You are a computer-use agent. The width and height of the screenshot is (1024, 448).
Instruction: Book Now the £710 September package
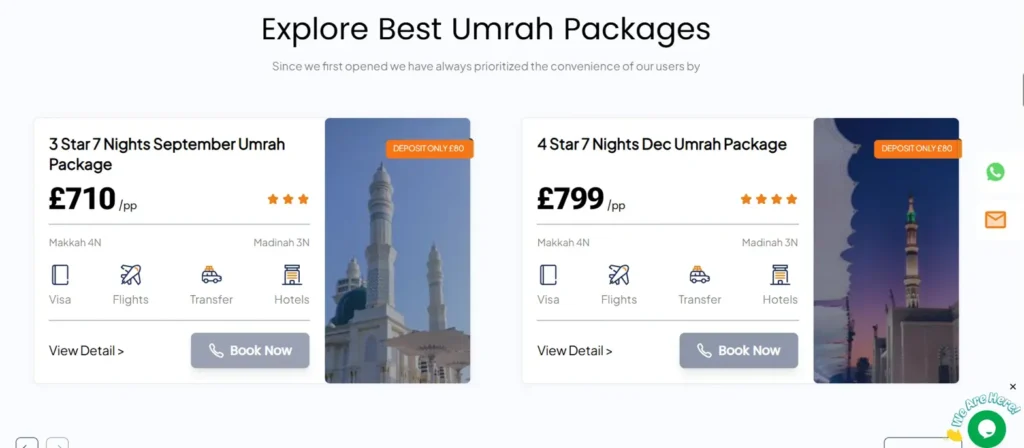pos(250,351)
